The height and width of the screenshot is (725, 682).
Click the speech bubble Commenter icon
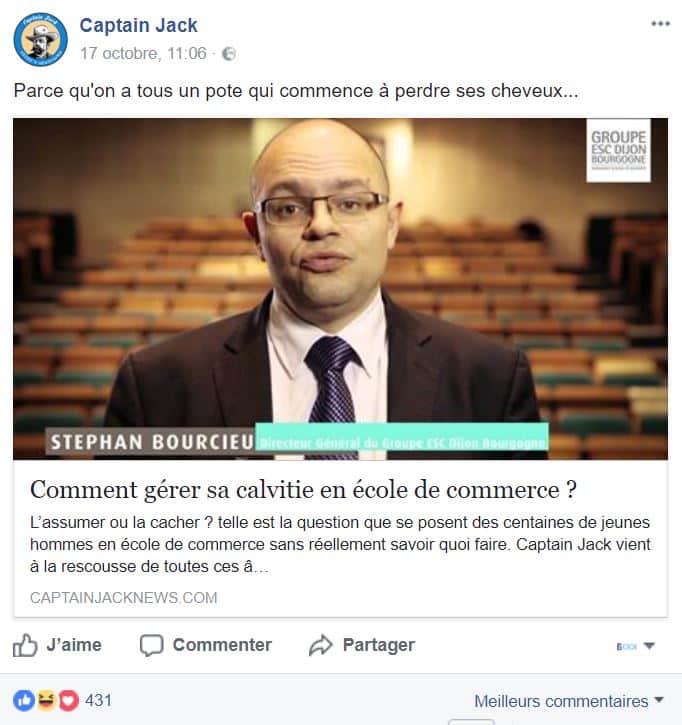pyautogui.click(x=152, y=645)
